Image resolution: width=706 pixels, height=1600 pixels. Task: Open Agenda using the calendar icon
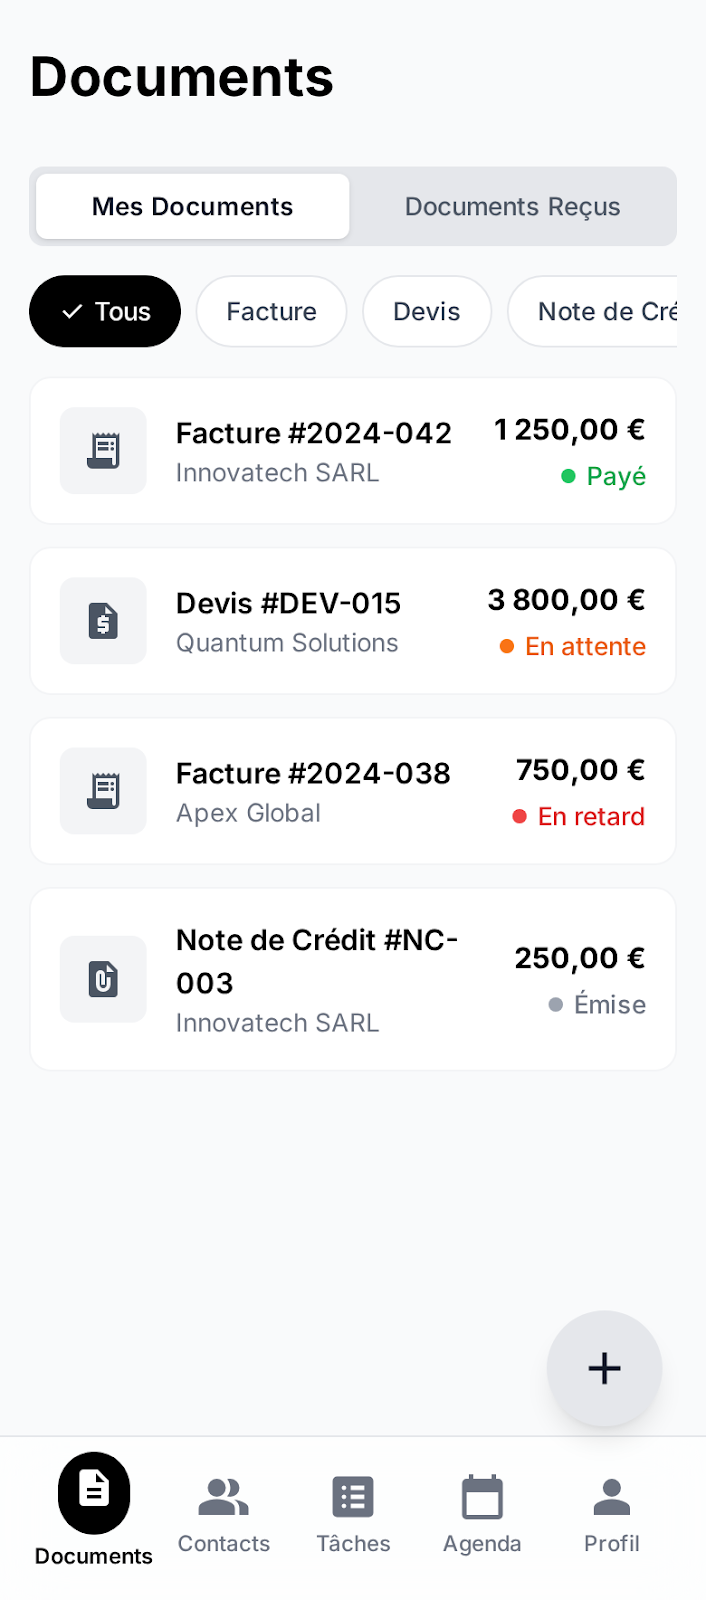(x=482, y=1493)
